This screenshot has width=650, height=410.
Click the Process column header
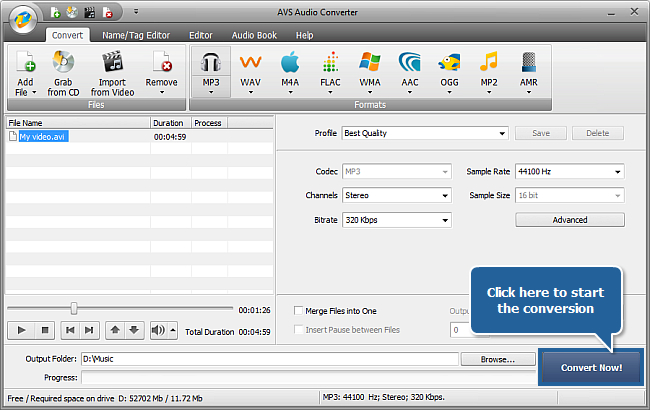(x=209, y=123)
